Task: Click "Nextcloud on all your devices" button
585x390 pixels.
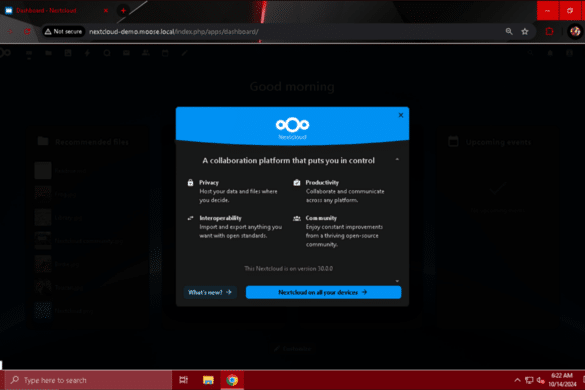Action: tap(323, 292)
